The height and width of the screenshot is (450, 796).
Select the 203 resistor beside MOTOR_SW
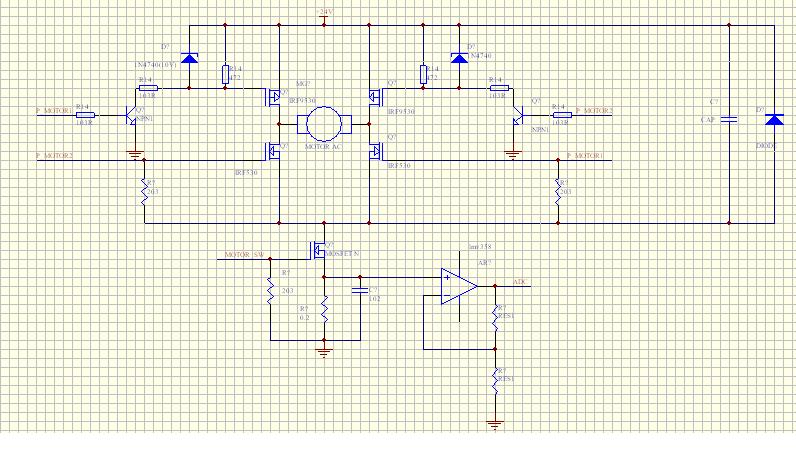pos(269,292)
